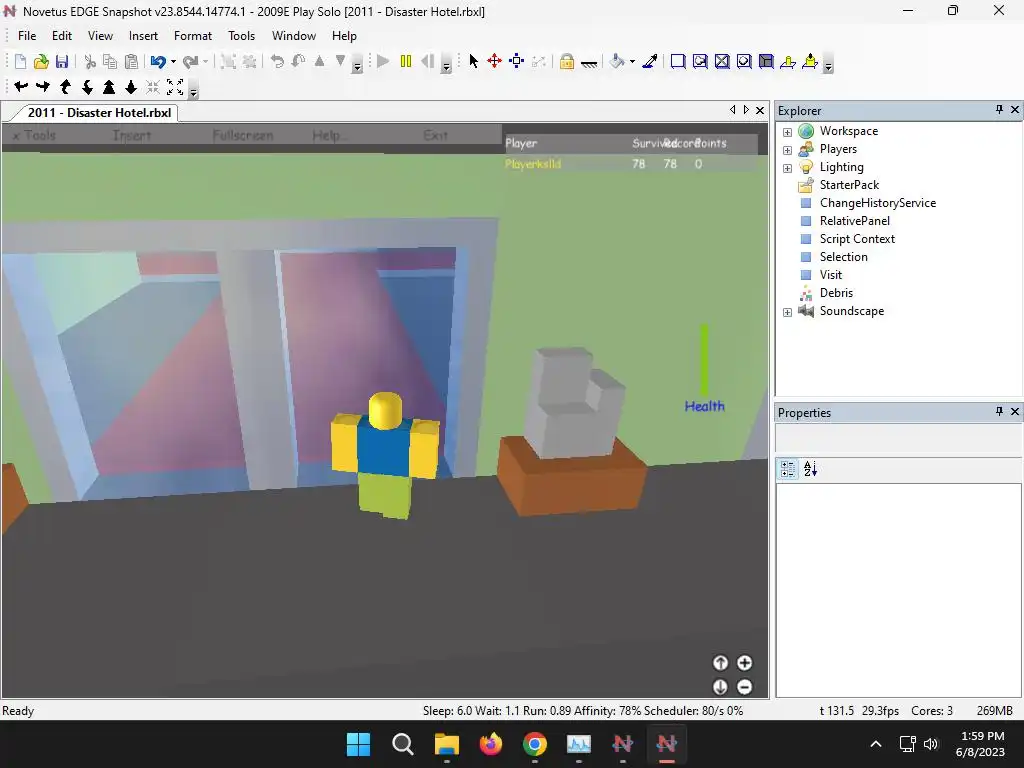Click the Paste clipboard icon

click(131, 61)
